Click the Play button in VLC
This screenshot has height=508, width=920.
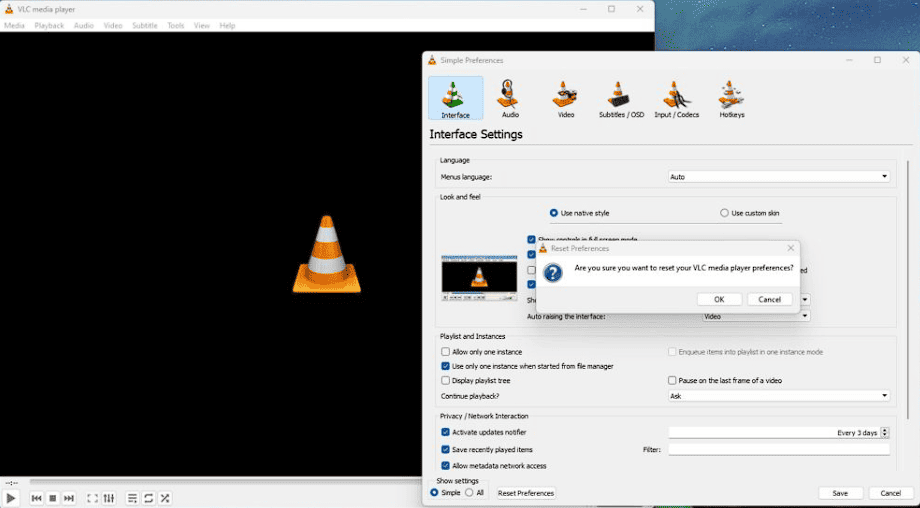pyautogui.click(x=11, y=498)
